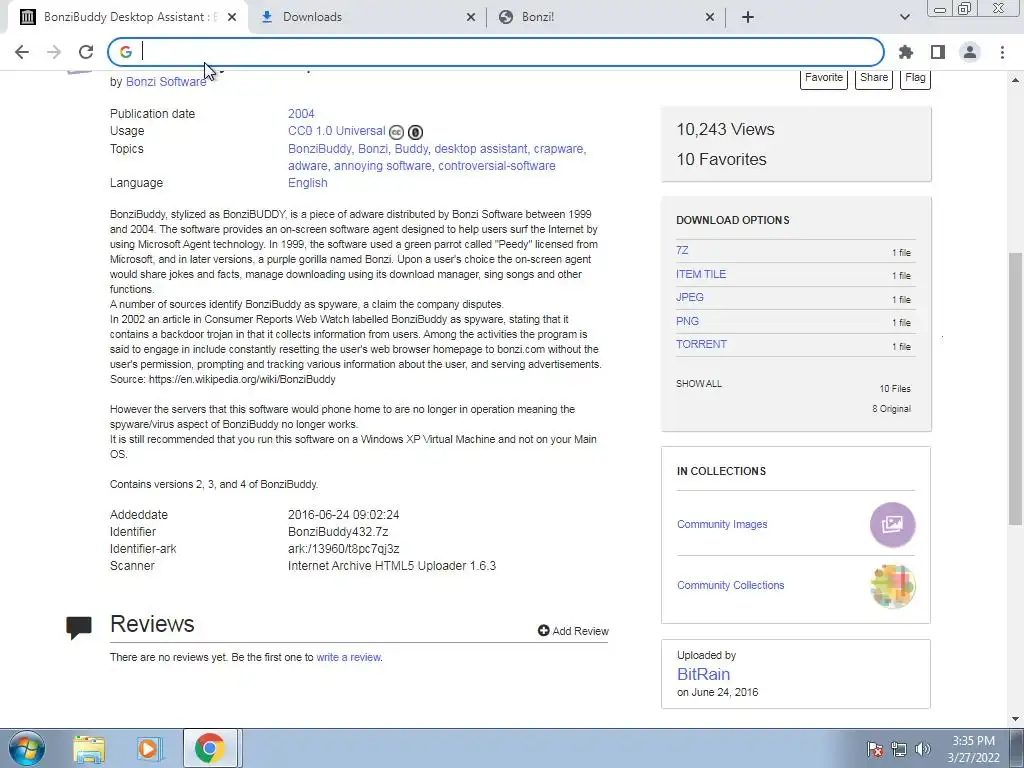Open the controversial-software topic link
The height and width of the screenshot is (768, 1024).
point(496,166)
